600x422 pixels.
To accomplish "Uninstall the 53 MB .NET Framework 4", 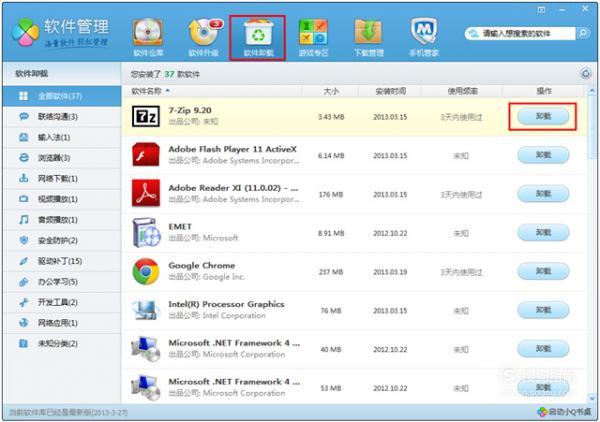I will point(543,388).
